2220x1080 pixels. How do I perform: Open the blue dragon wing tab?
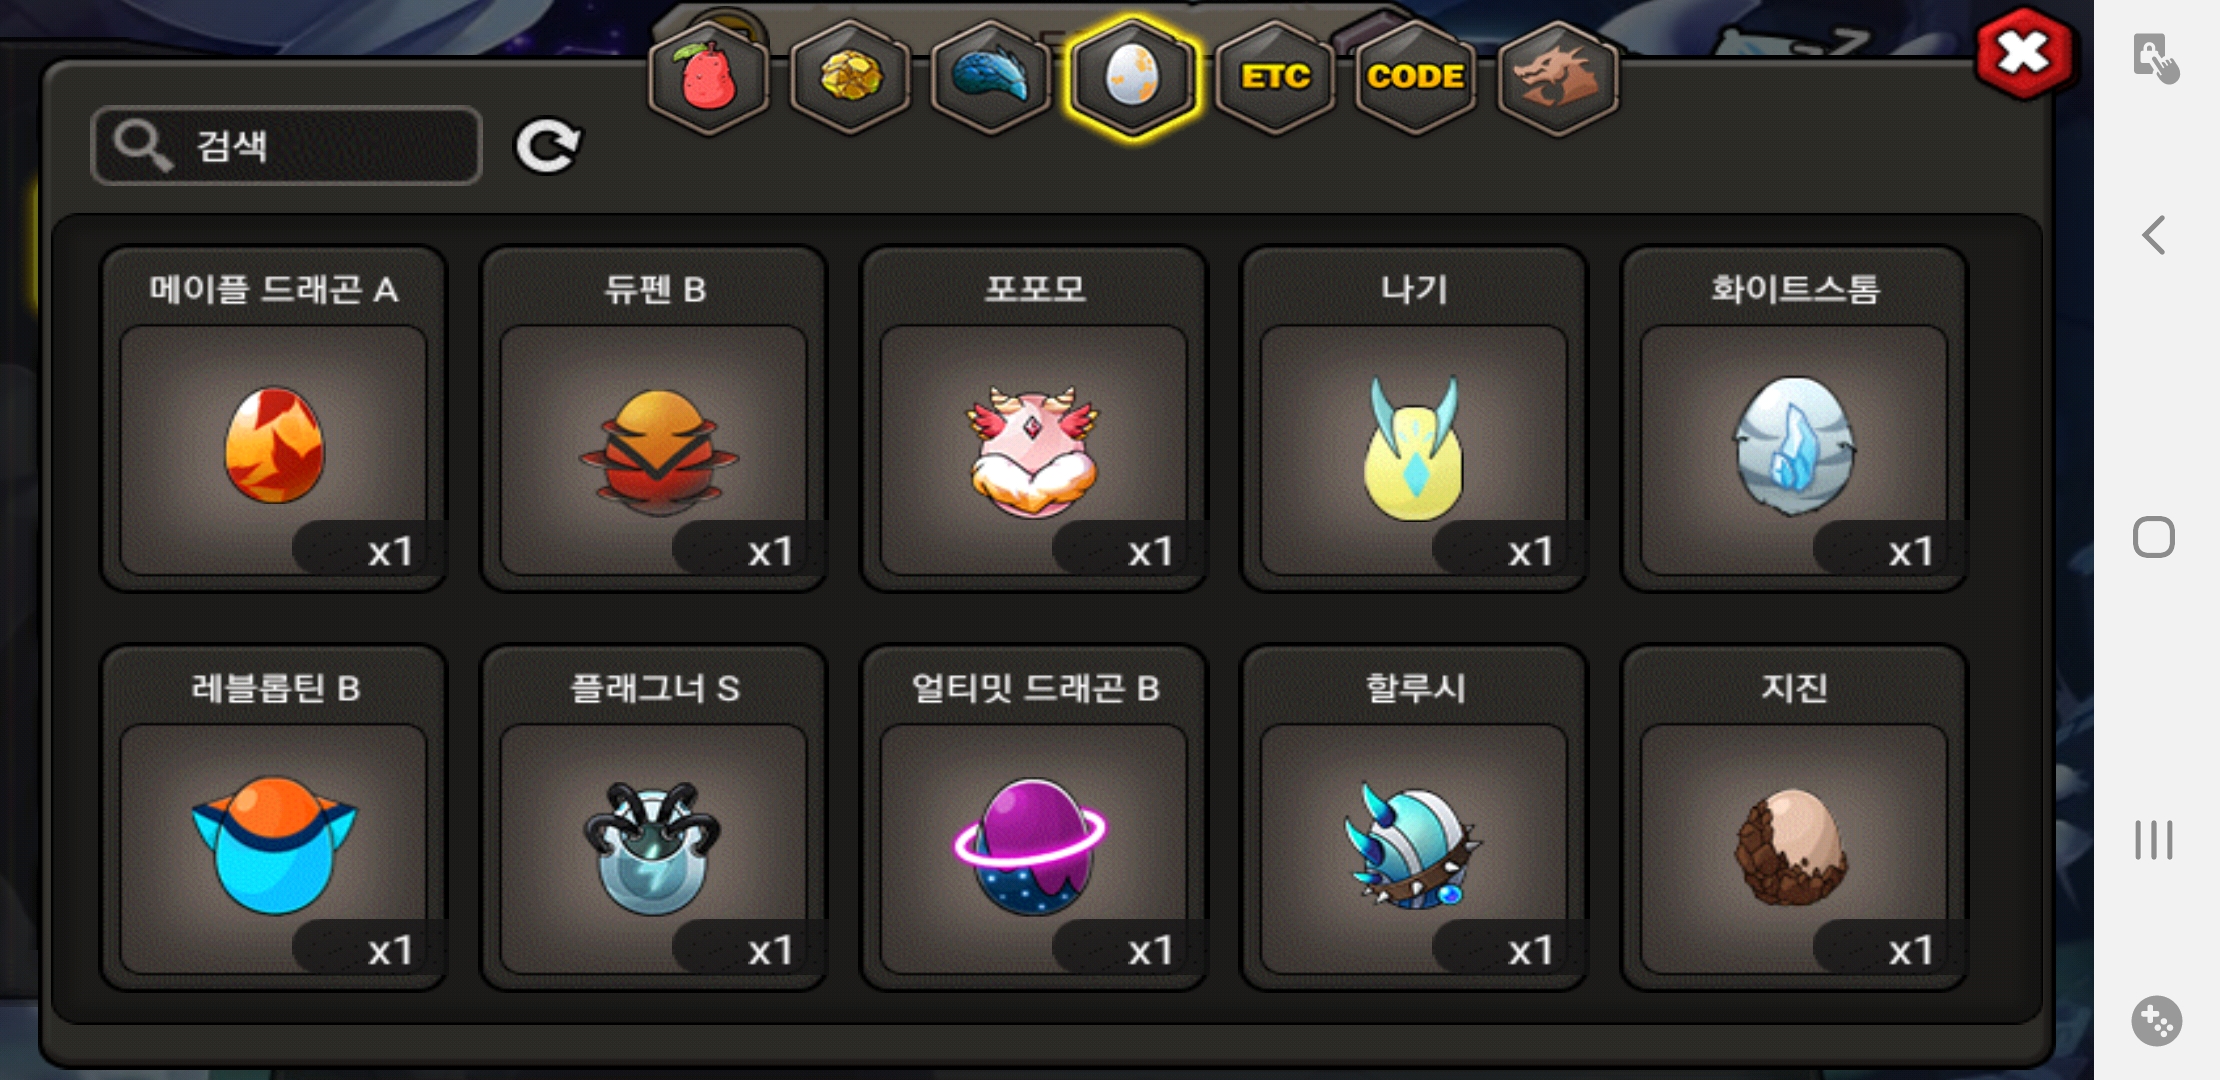(x=991, y=77)
